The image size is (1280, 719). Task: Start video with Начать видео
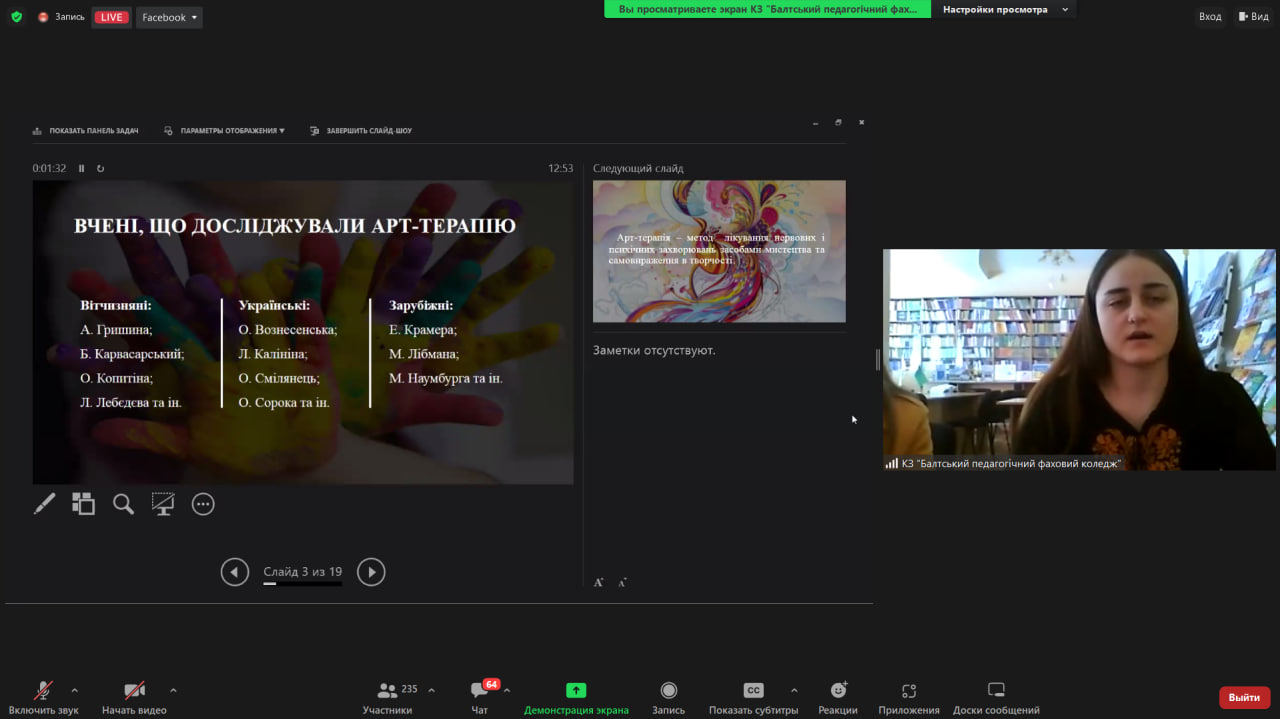click(134, 697)
